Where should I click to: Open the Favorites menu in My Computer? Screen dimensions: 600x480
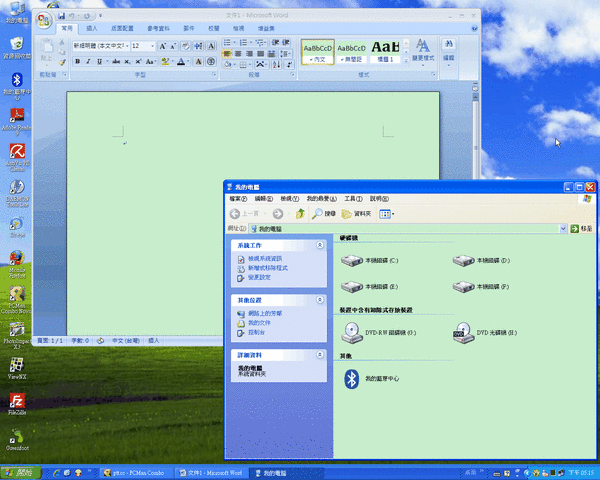point(322,199)
